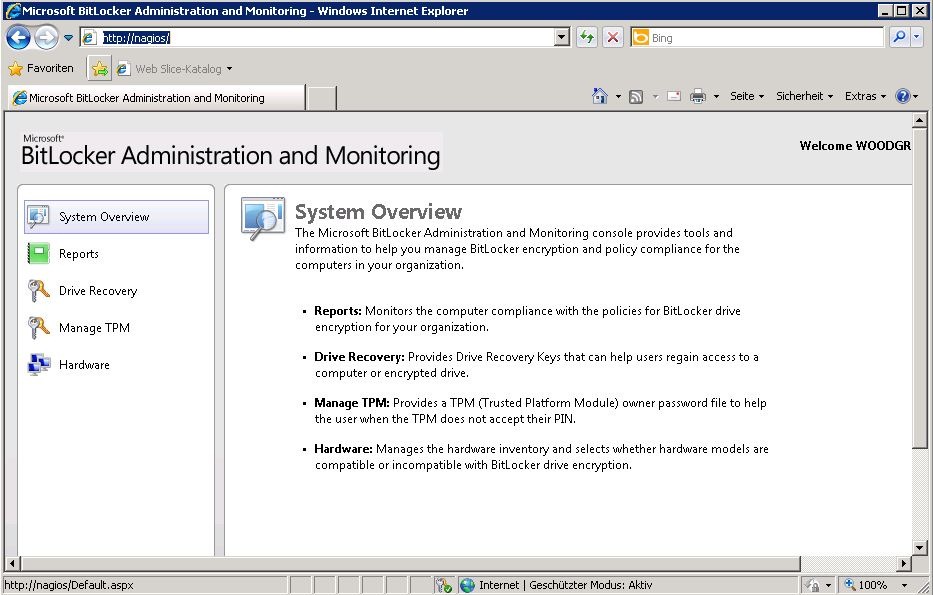This screenshot has height=595, width=933.
Task: Click the RSS feed toolbar icon
Action: coord(634,95)
